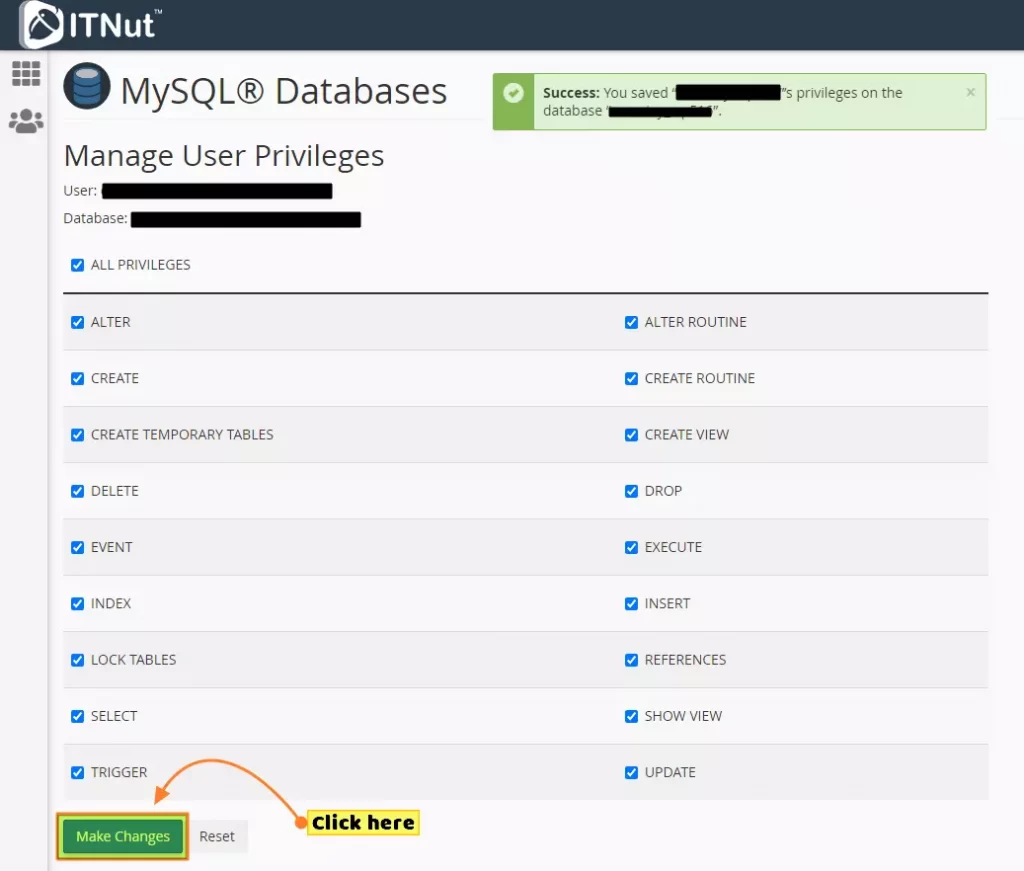Toggle the SHOW VIEW checkbox

(631, 716)
